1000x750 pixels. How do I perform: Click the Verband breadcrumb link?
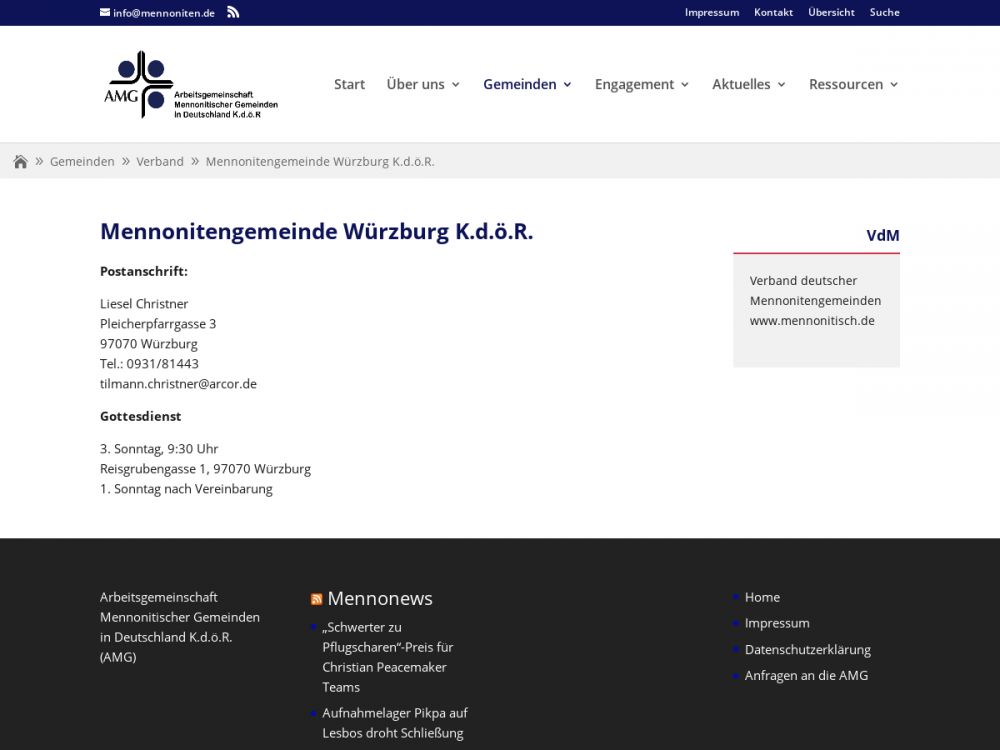(x=160, y=162)
